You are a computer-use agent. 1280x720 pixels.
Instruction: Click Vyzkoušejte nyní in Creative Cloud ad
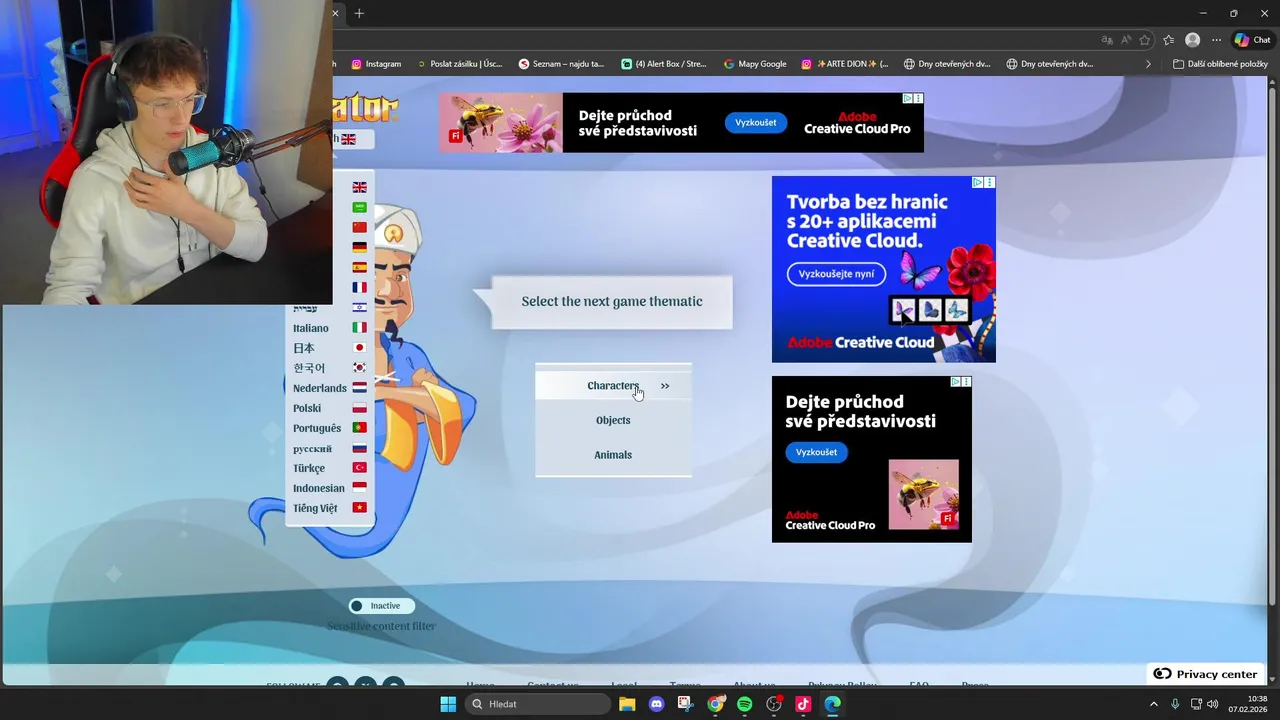(836, 274)
